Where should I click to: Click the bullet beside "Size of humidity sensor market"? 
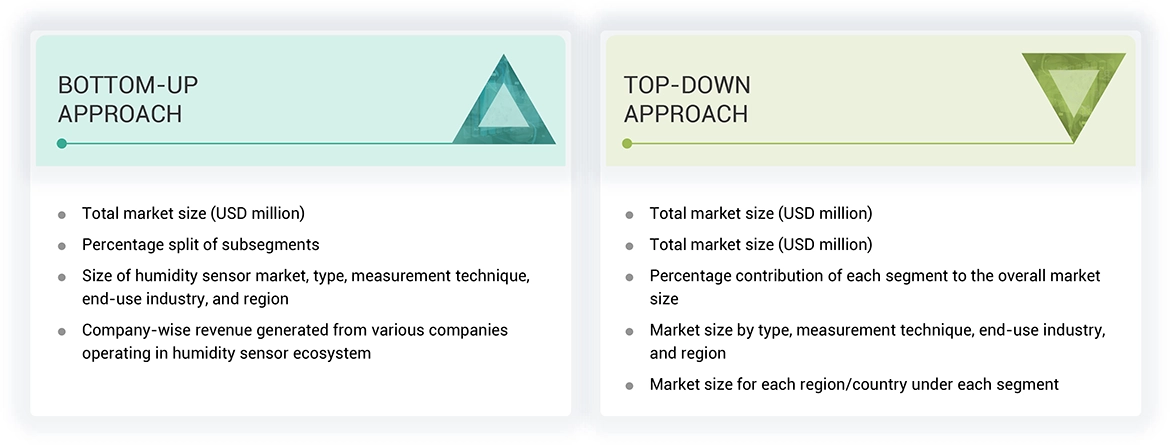click(x=62, y=276)
